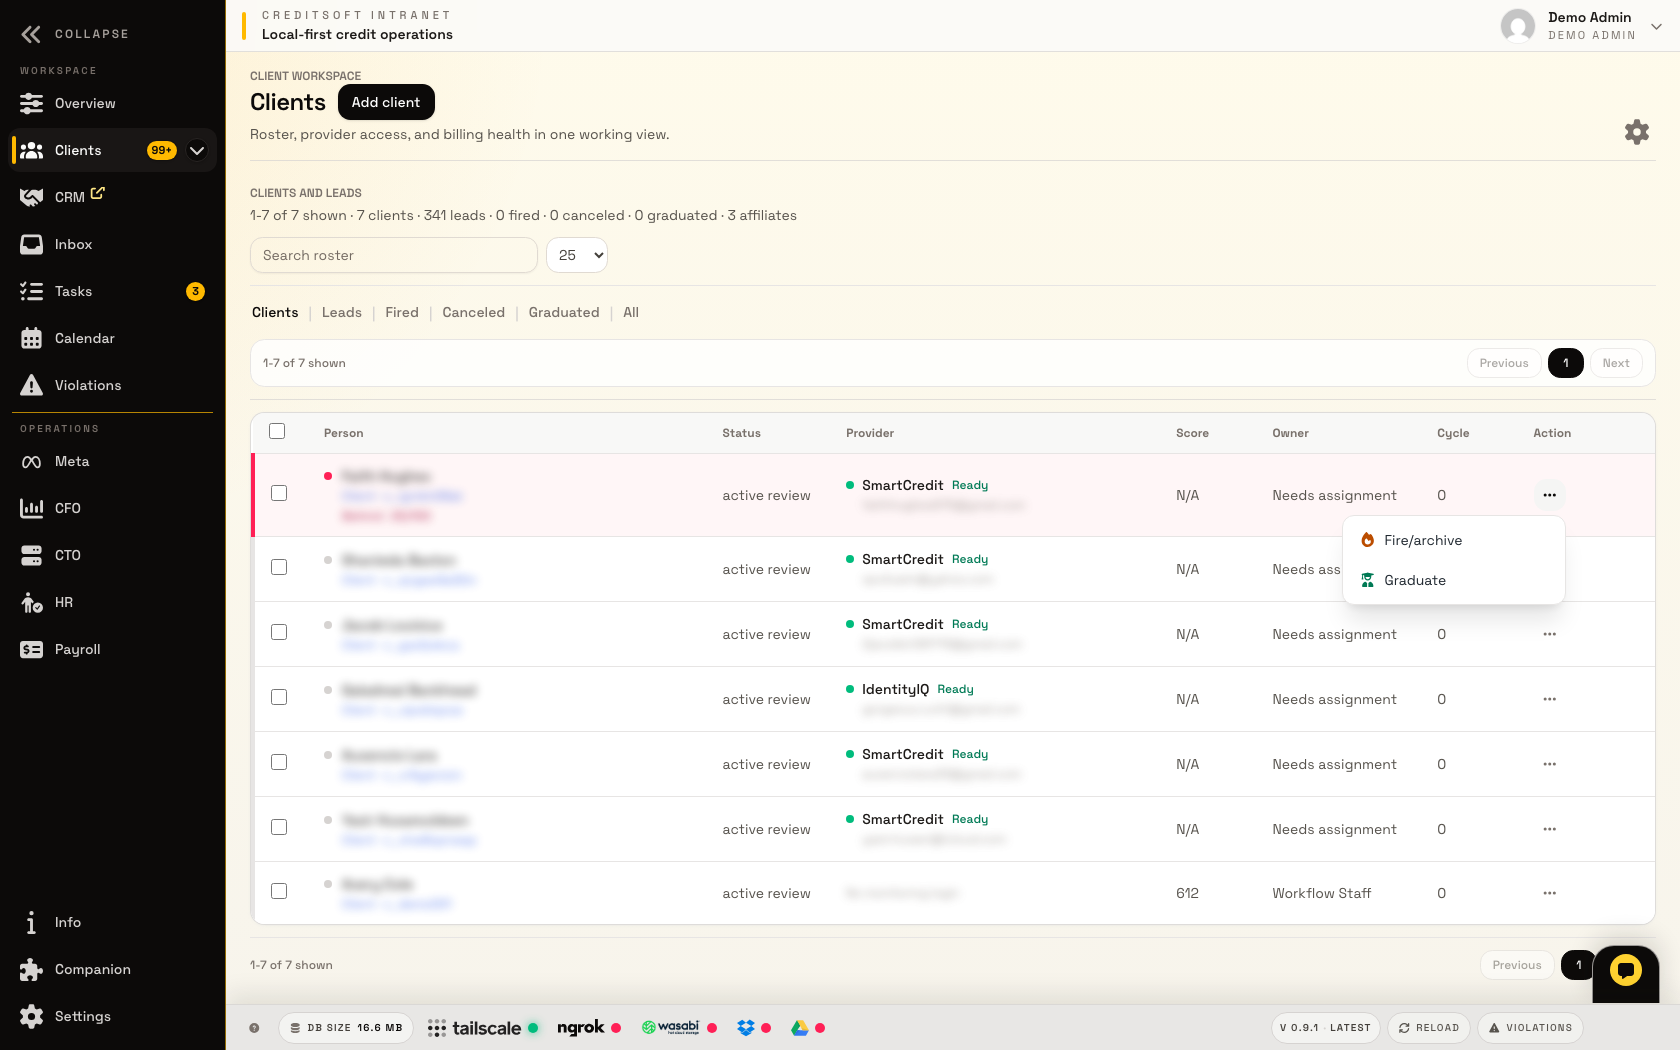This screenshot has width=1680, height=1050.
Task: Tick the checkbox on the IdentityIQ row
Action: pos(279,697)
